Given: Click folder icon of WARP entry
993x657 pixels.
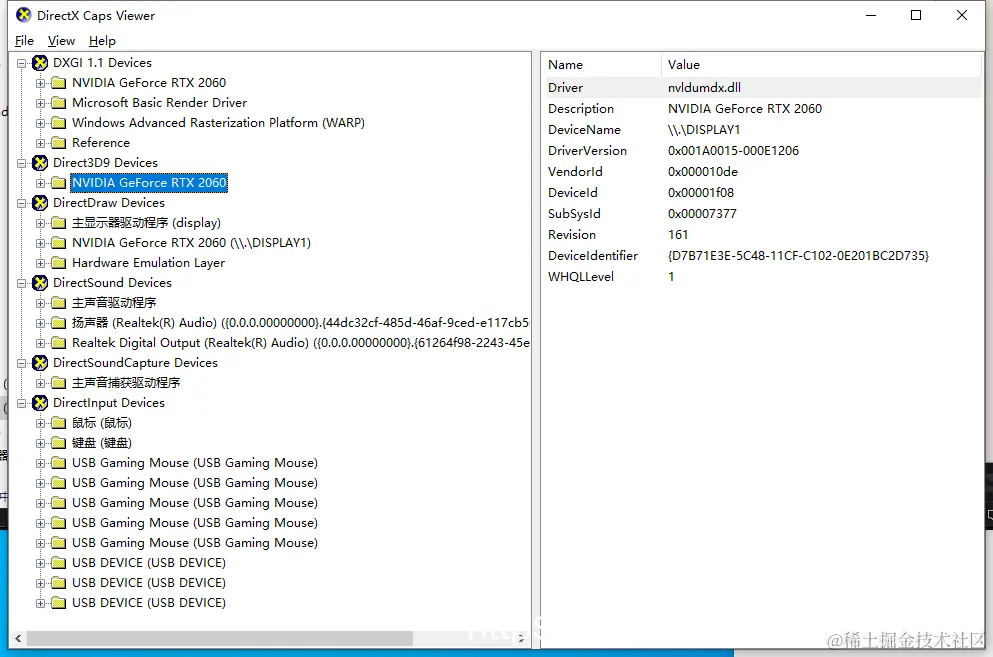Looking at the screenshot, I should [x=58, y=123].
